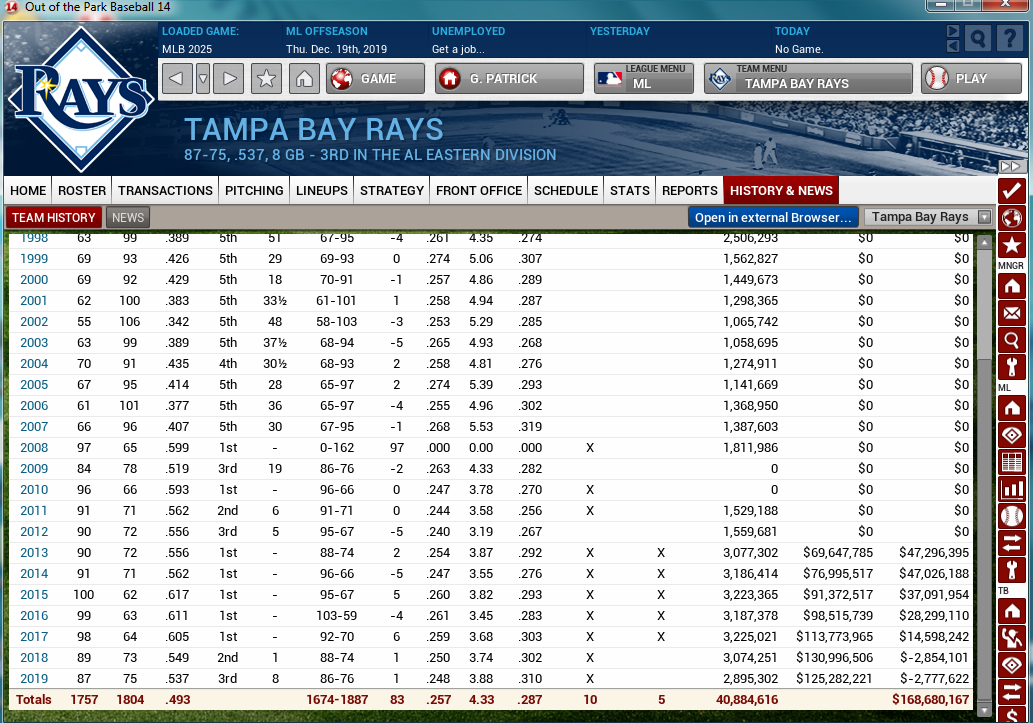1033x723 pixels.
Task: Open the League Menu ML dropdown
Action: coord(643,79)
